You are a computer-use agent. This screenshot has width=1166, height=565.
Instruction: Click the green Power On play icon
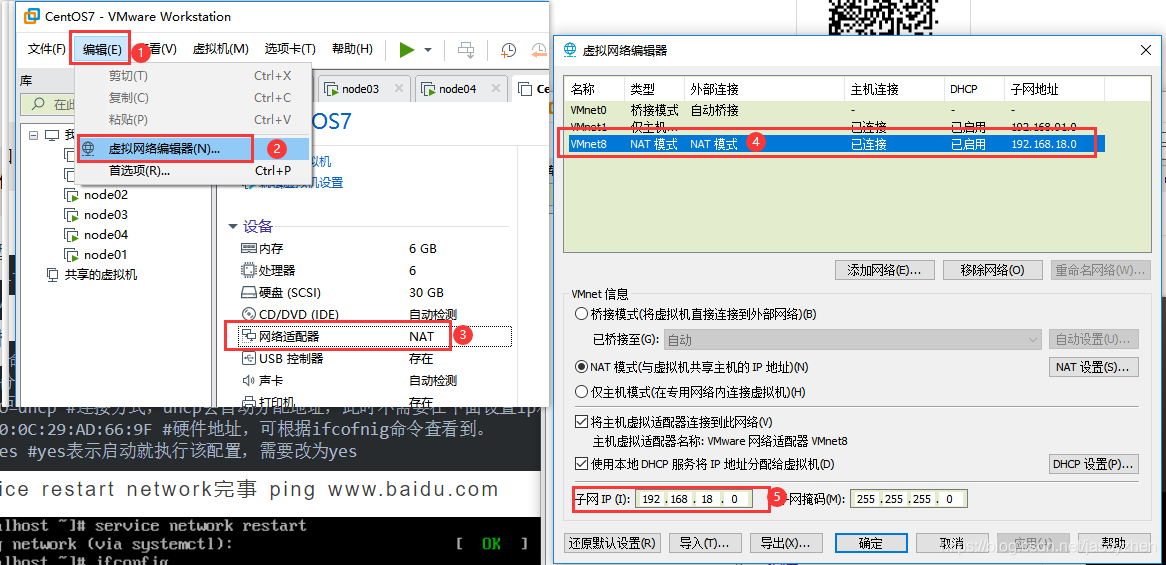(406, 49)
